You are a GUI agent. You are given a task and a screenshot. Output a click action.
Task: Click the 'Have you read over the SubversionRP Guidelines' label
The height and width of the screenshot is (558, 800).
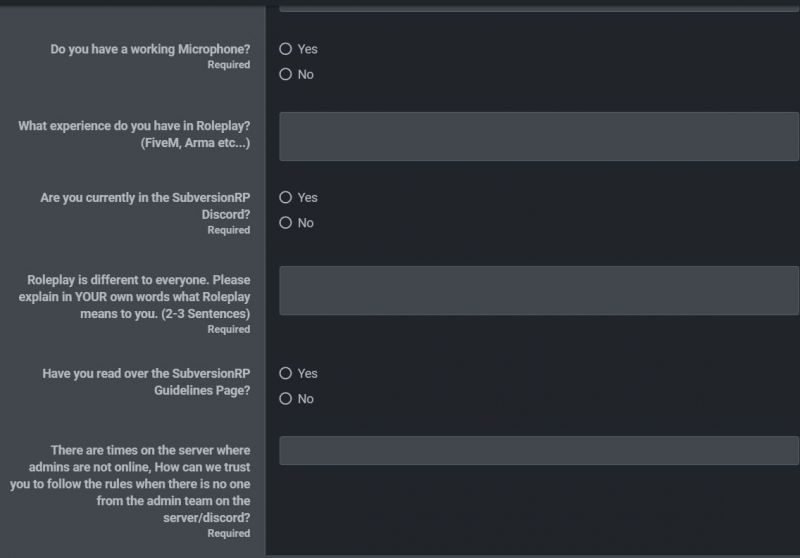pyautogui.click(x=146, y=382)
